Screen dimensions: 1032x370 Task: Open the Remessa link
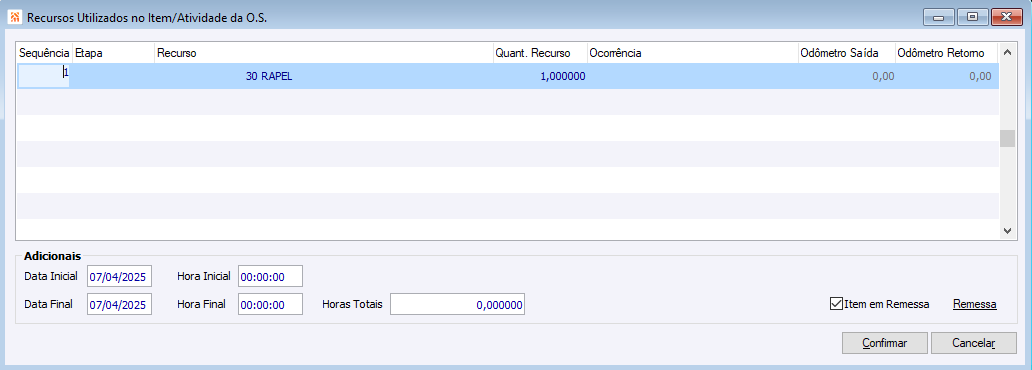975,304
